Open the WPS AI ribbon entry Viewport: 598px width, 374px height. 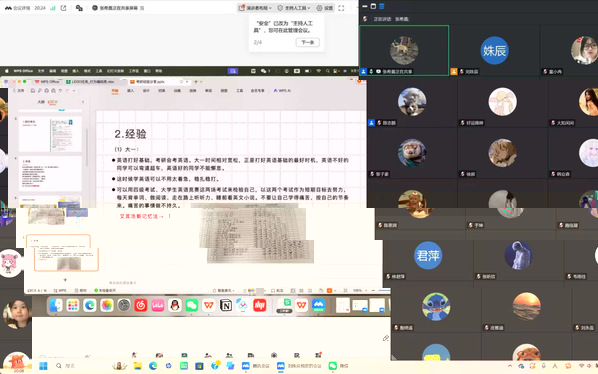[x=283, y=91]
